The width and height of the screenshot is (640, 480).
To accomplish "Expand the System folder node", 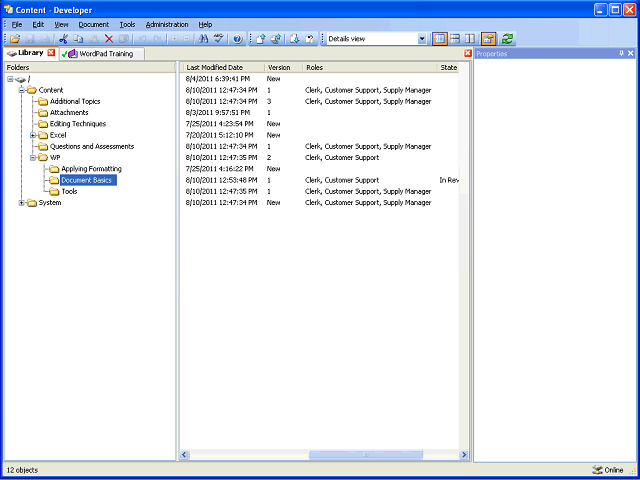I will [x=22, y=203].
